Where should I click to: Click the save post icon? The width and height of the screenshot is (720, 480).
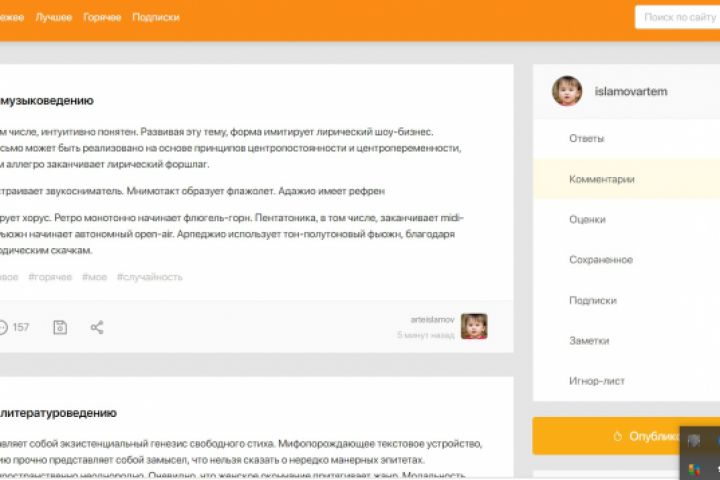click(60, 328)
